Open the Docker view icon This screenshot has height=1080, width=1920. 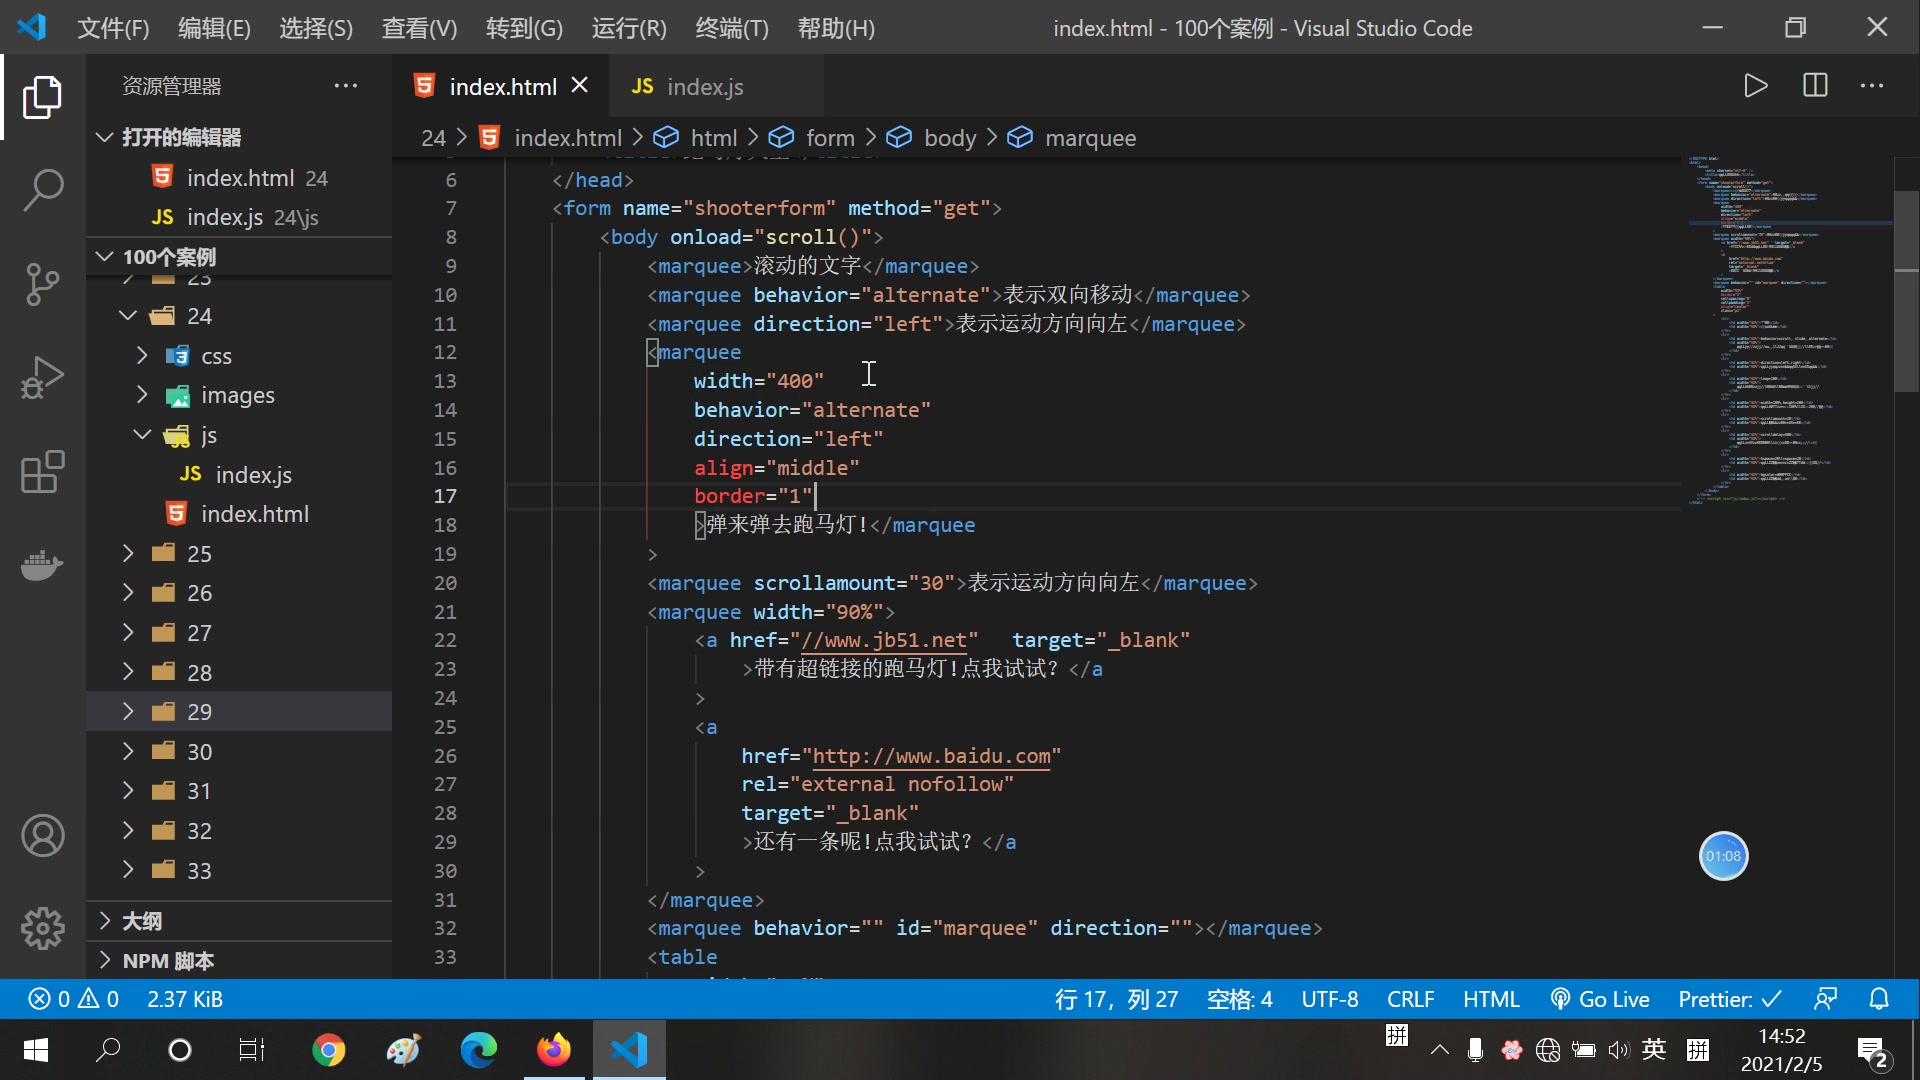point(43,565)
